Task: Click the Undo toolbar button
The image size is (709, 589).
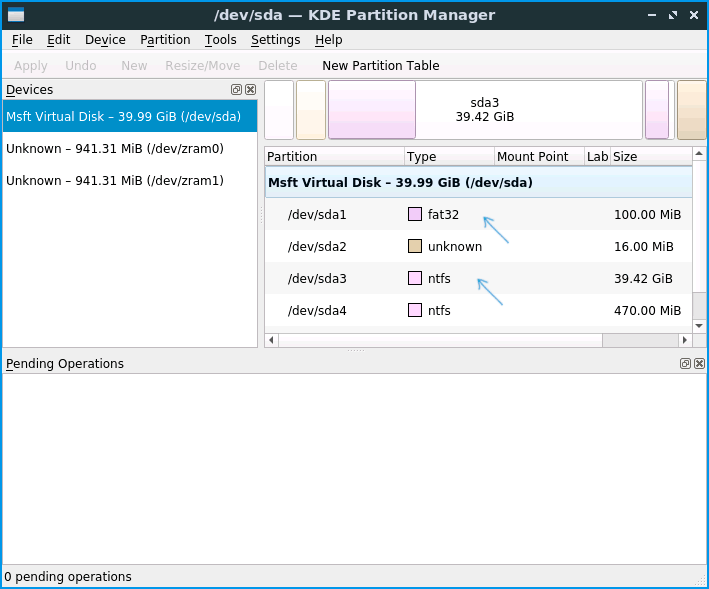Action: 80,66
